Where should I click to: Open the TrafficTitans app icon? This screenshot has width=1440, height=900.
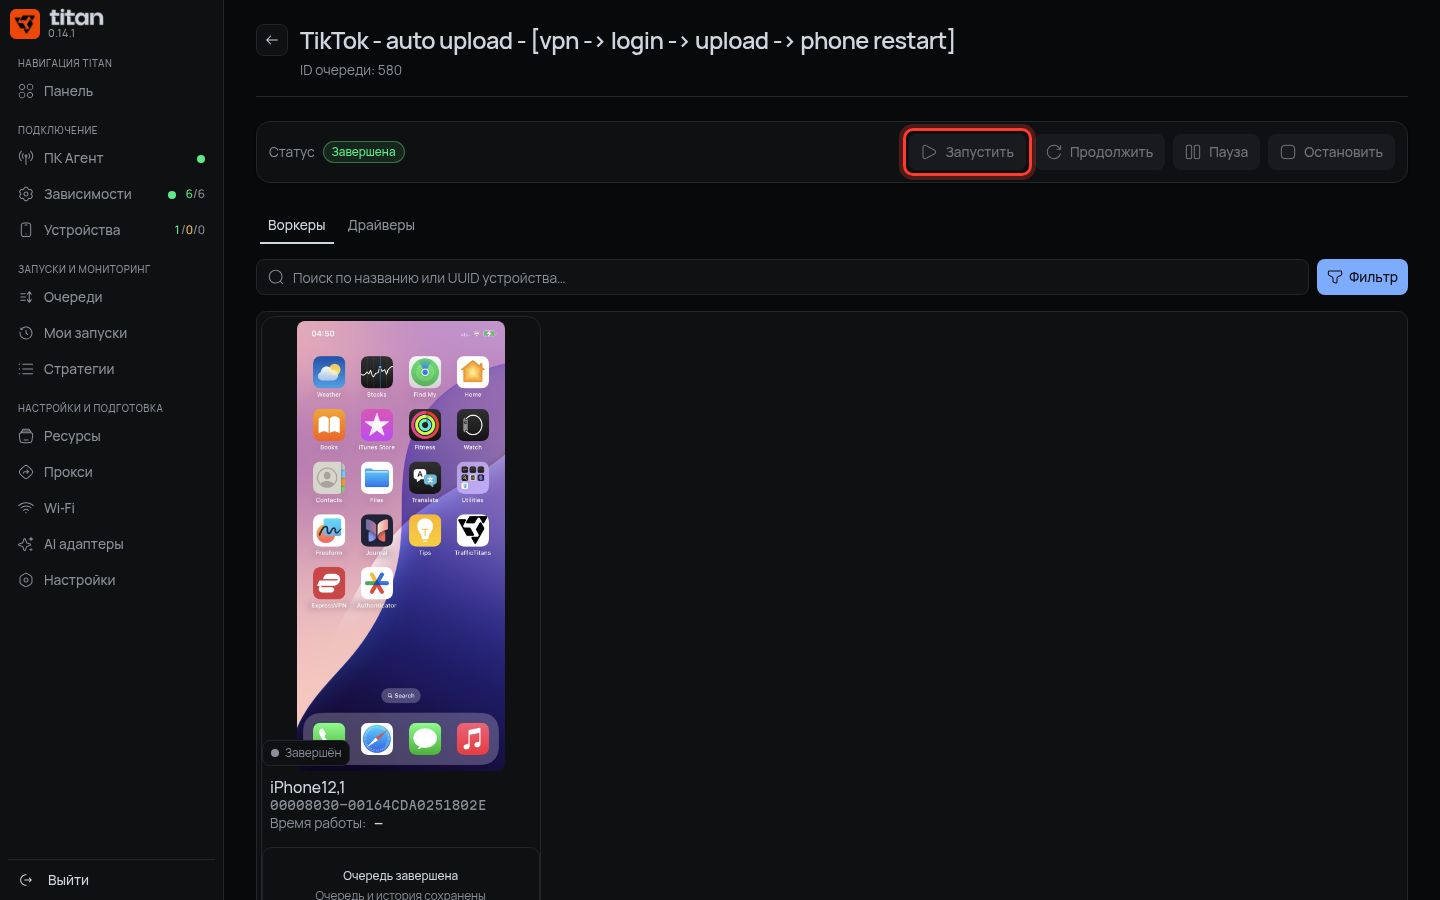coord(473,530)
